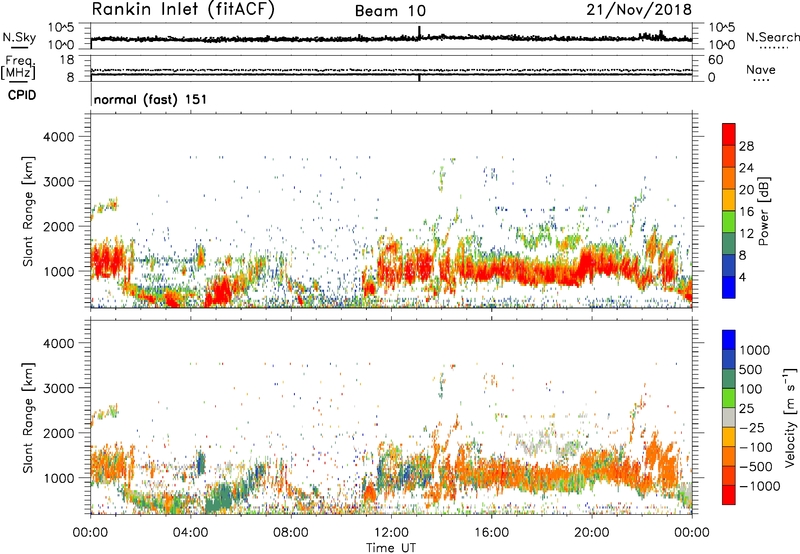Click the grey segment of the velocity colorbar

(729, 418)
